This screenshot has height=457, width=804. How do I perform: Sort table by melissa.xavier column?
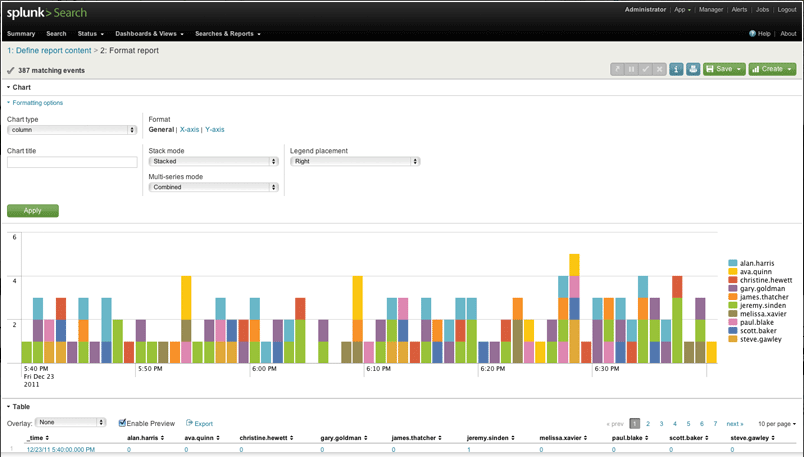click(x=585, y=438)
